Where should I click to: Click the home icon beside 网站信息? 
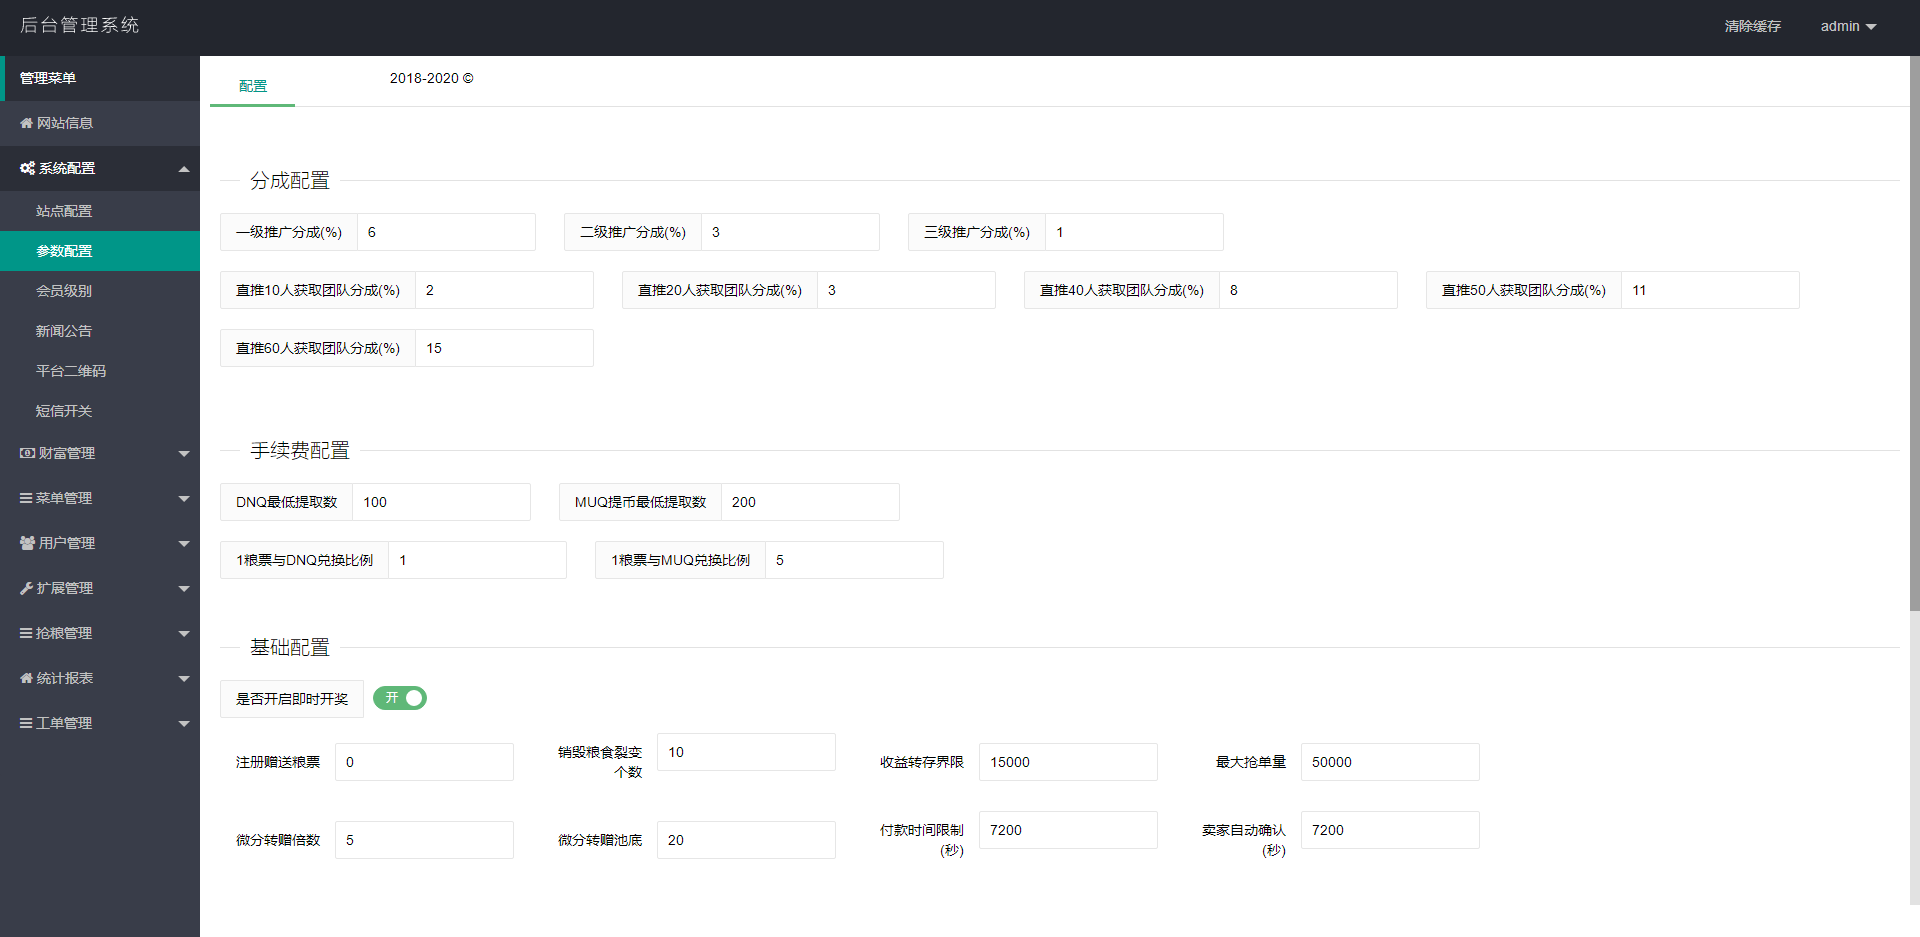point(26,123)
